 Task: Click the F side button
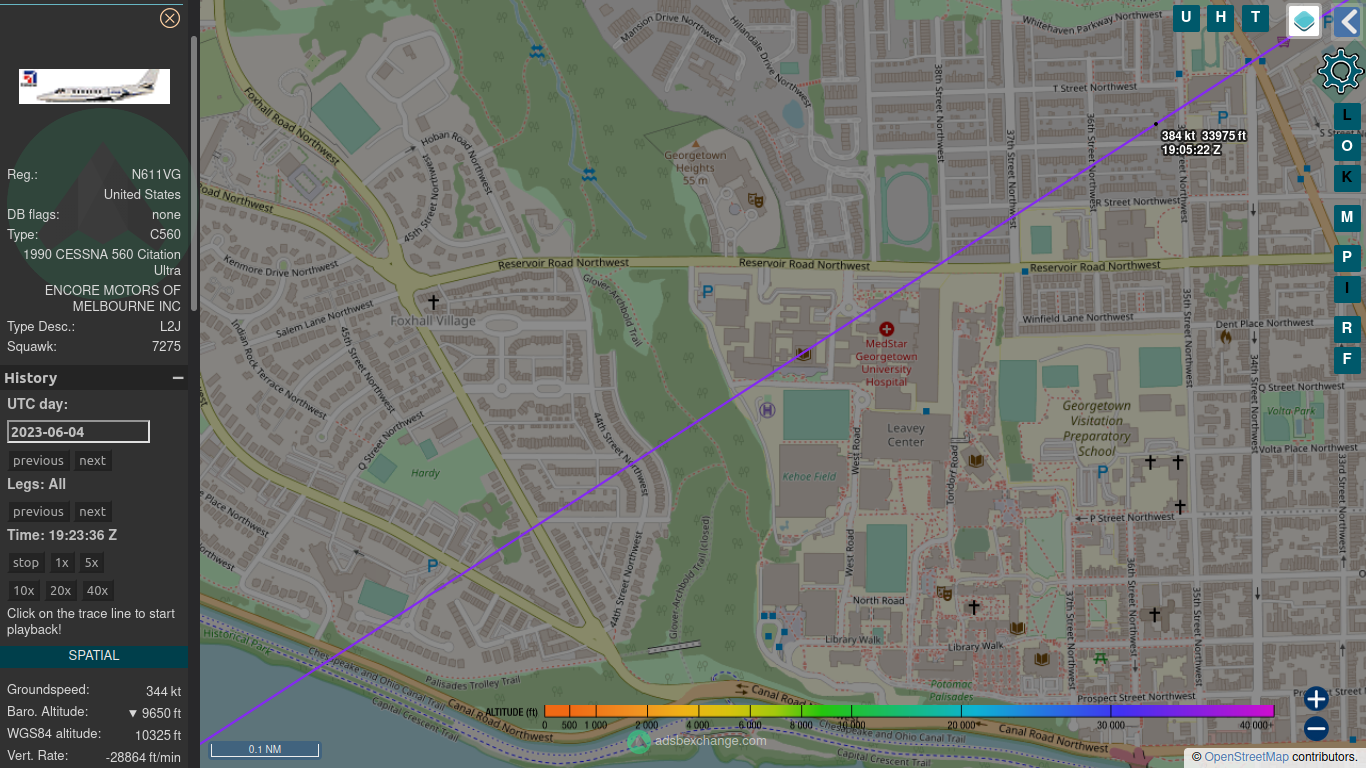1347,359
